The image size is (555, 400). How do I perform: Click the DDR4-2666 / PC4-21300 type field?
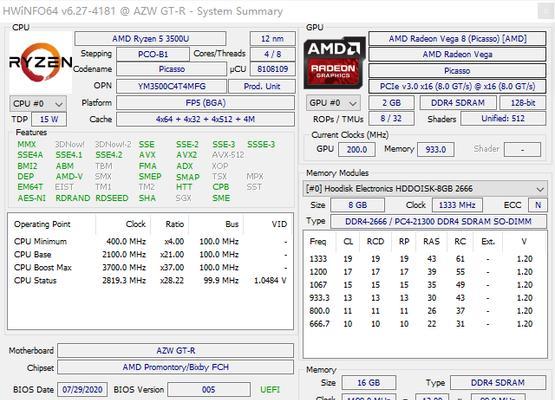pyautogui.click(x=438, y=222)
